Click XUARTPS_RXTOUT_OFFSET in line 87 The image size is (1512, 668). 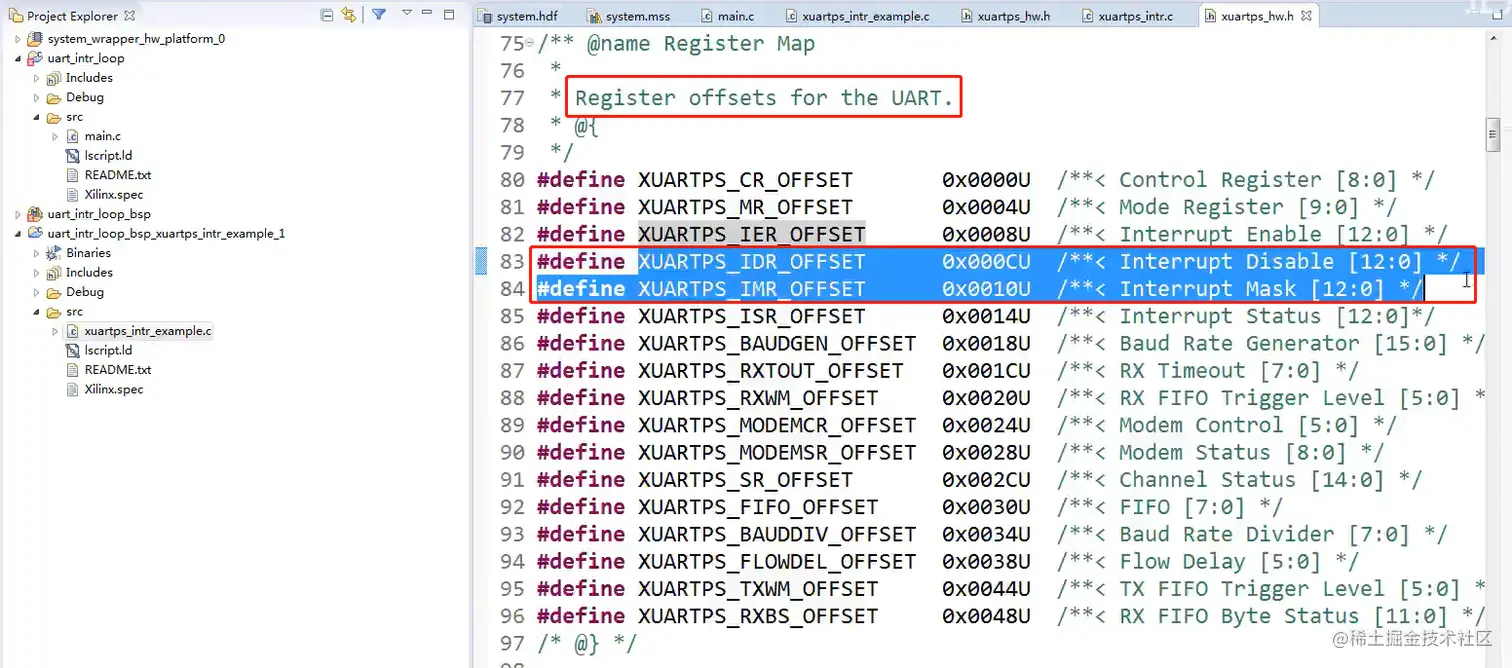click(x=770, y=371)
